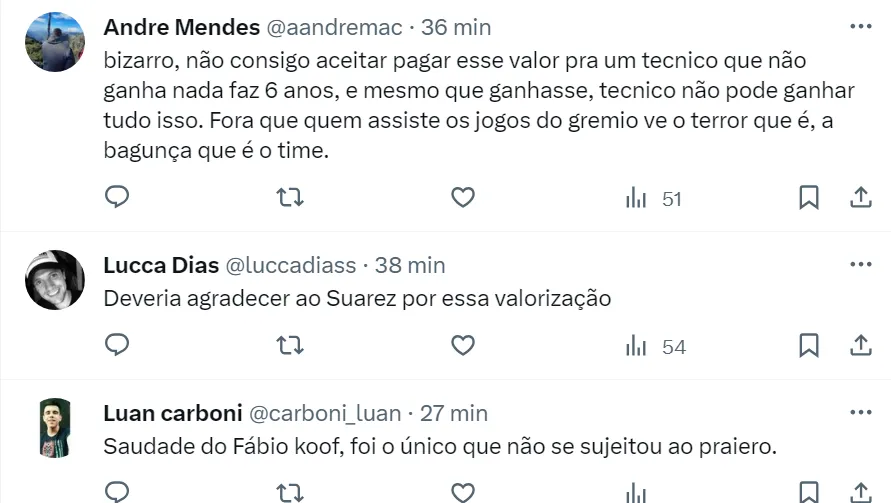Share Andre Mendes' tweet

point(860,198)
